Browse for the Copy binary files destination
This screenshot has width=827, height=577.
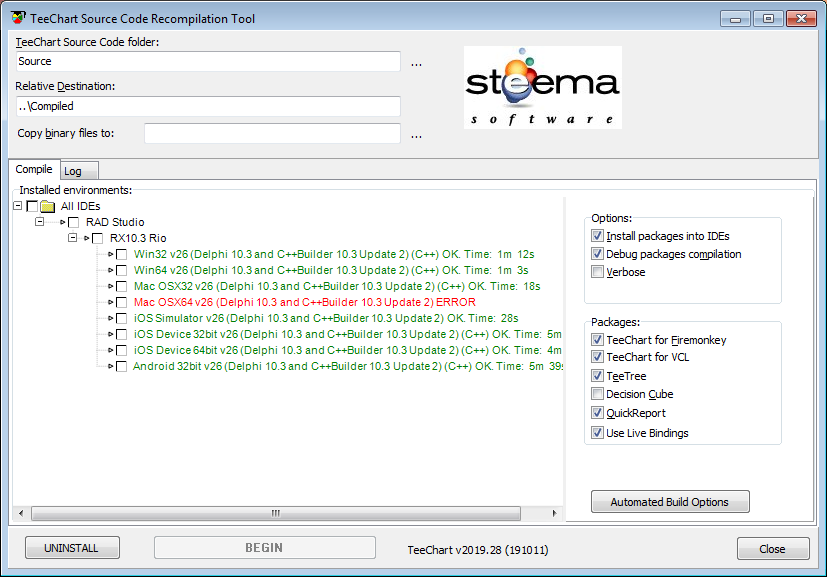click(x=416, y=136)
